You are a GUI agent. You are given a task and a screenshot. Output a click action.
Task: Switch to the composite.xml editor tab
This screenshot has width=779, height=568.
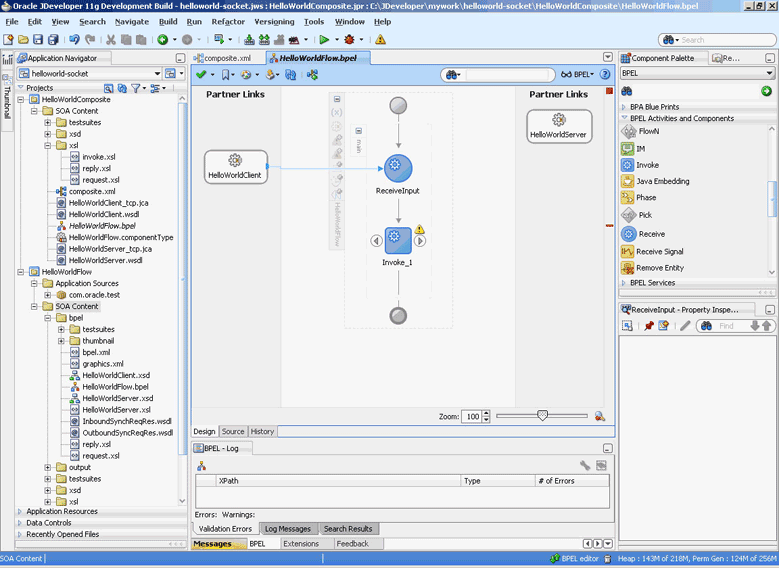point(226,58)
